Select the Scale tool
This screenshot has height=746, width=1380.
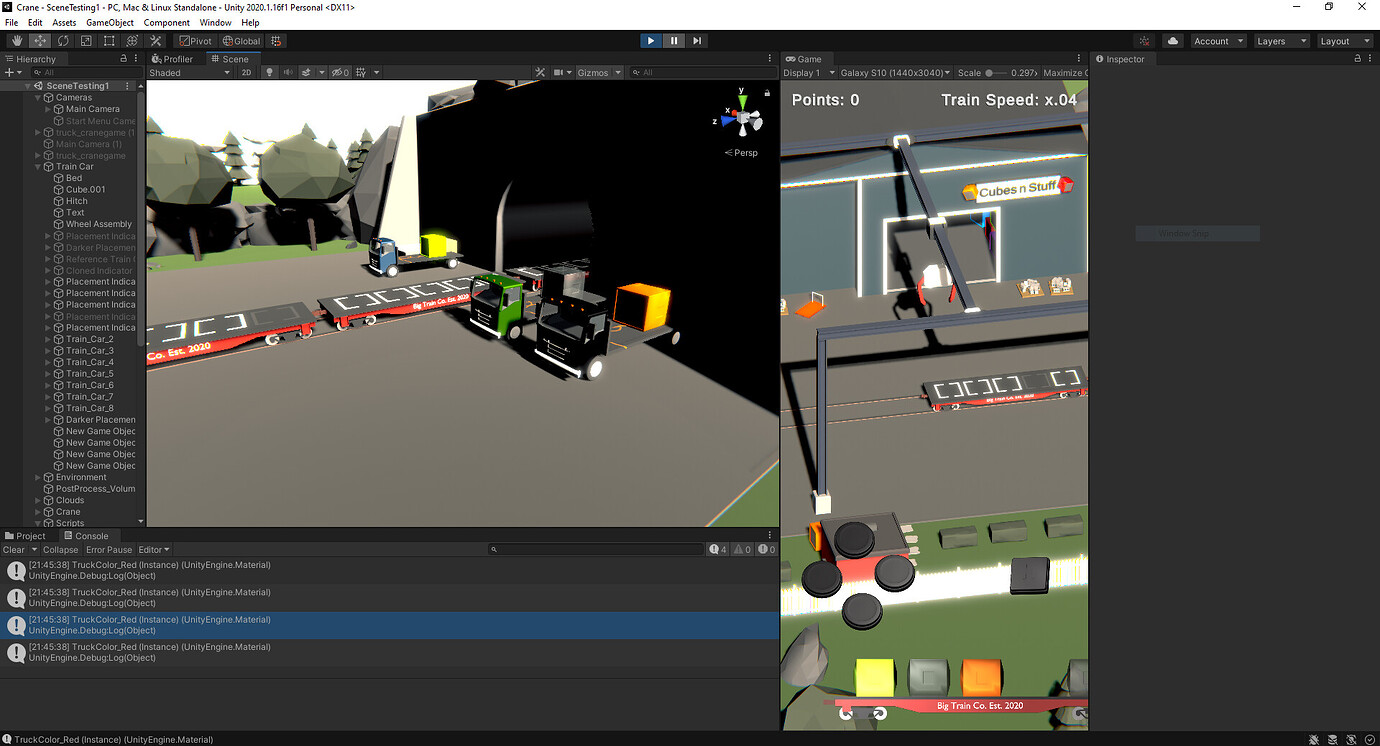[x=87, y=40]
